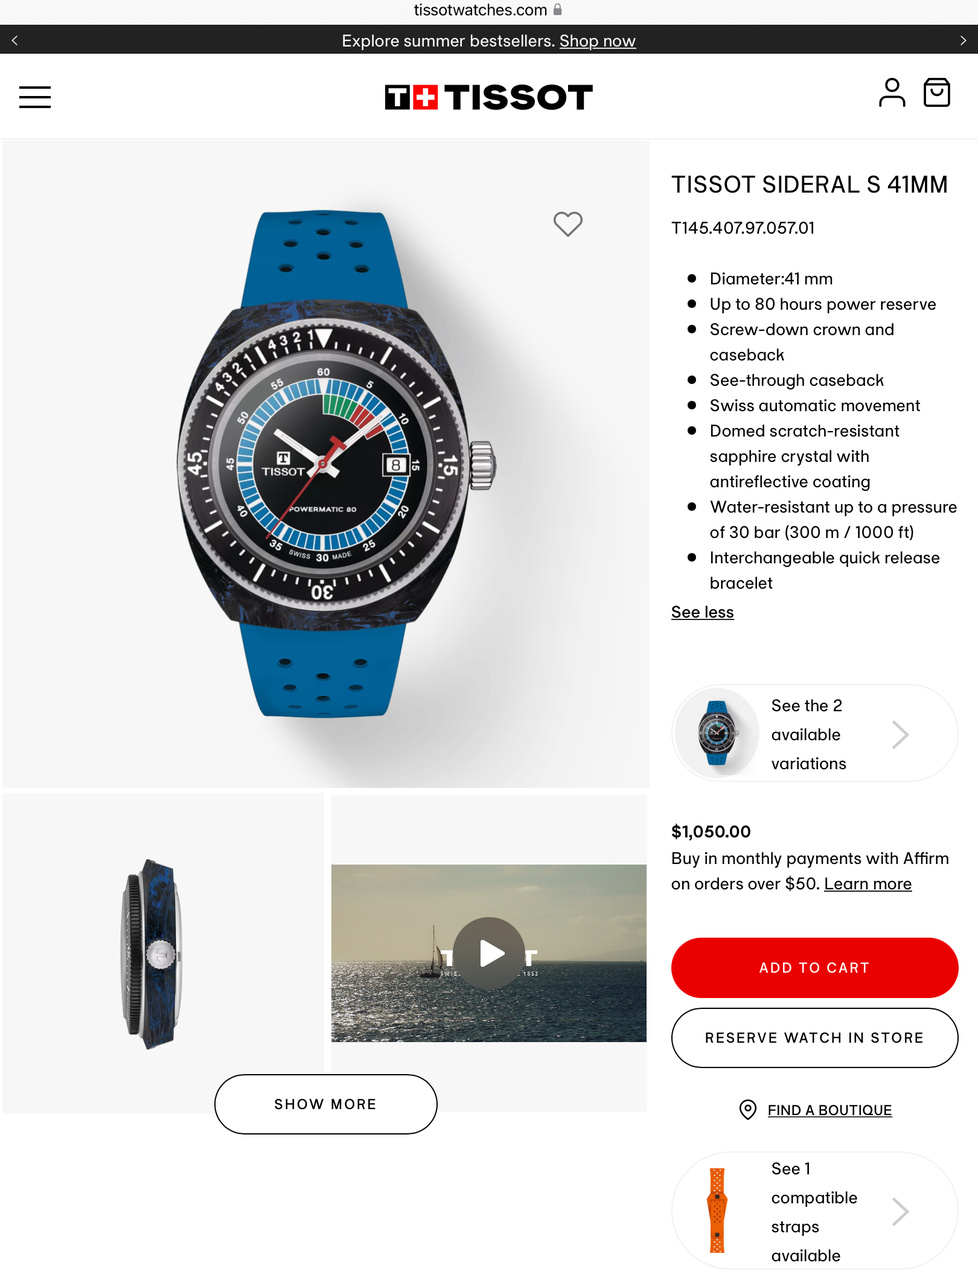Open the user account icon
Screen dimensions: 978x1280
891,93
